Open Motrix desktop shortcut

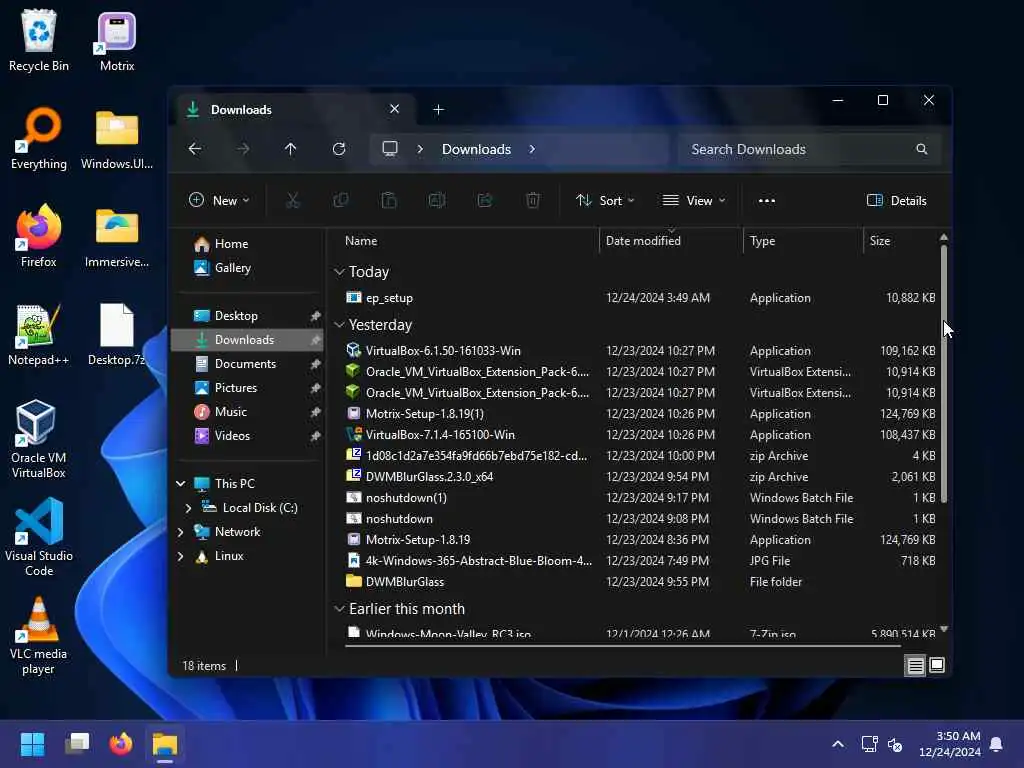pyautogui.click(x=117, y=40)
